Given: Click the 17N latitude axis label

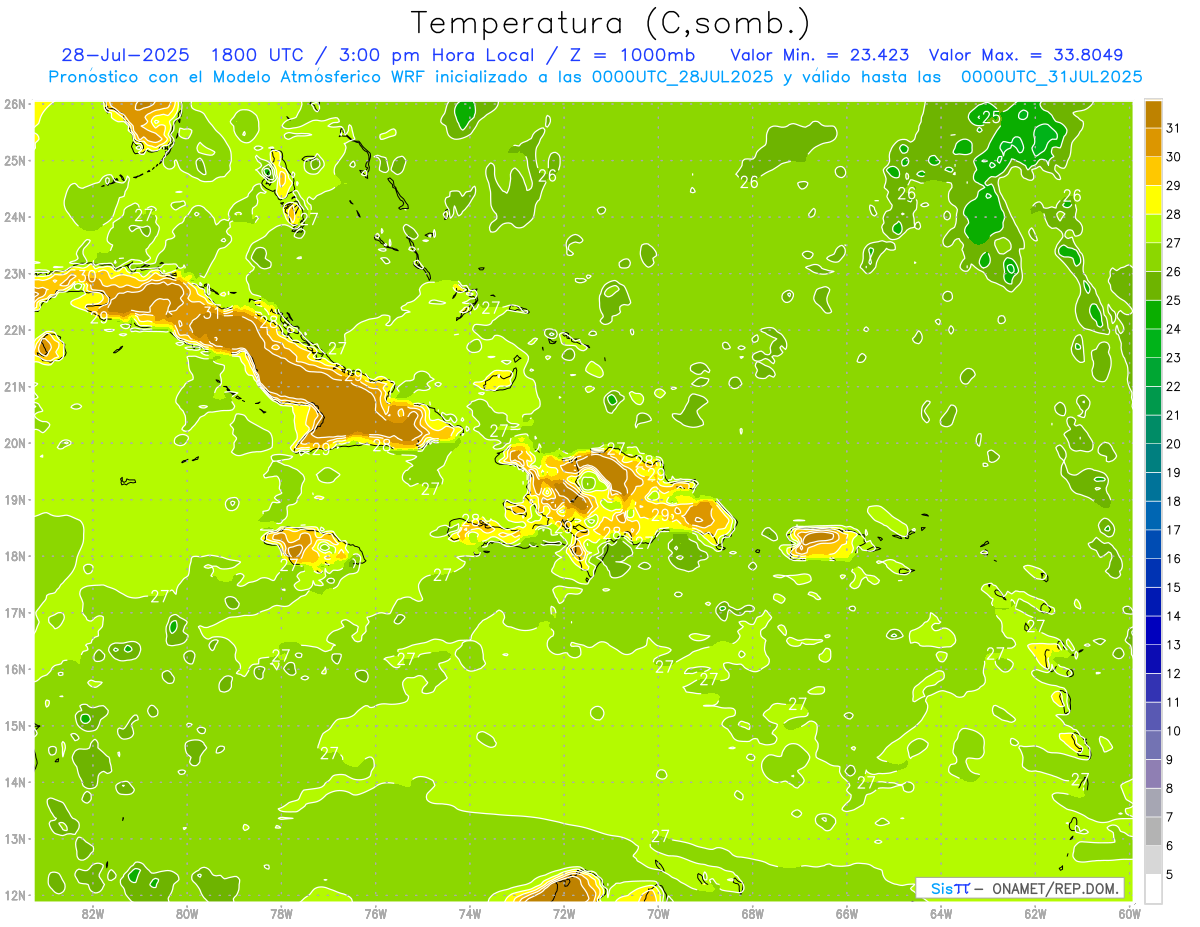Looking at the screenshot, I should tap(15, 612).
